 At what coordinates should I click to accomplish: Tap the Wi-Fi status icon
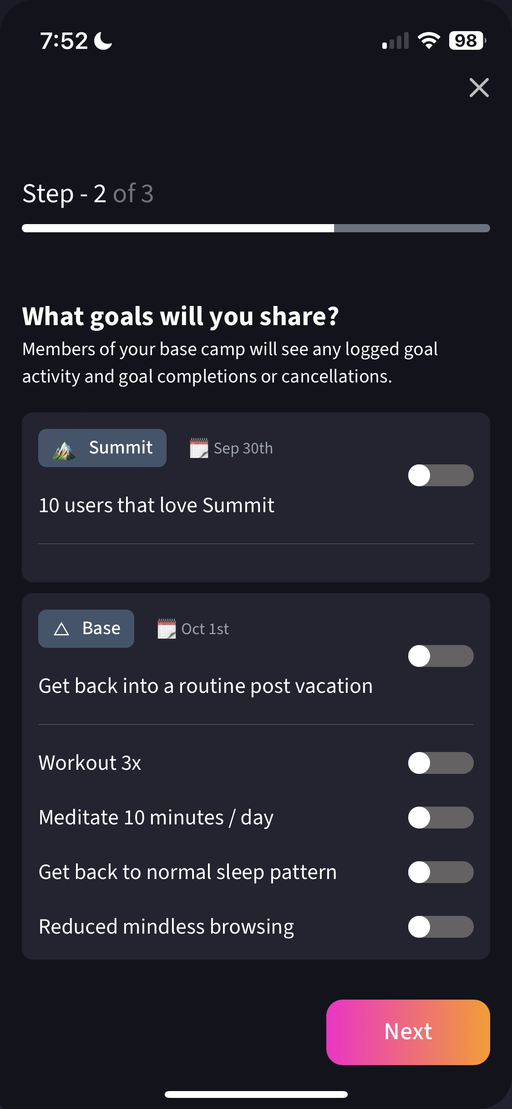pyautogui.click(x=428, y=41)
